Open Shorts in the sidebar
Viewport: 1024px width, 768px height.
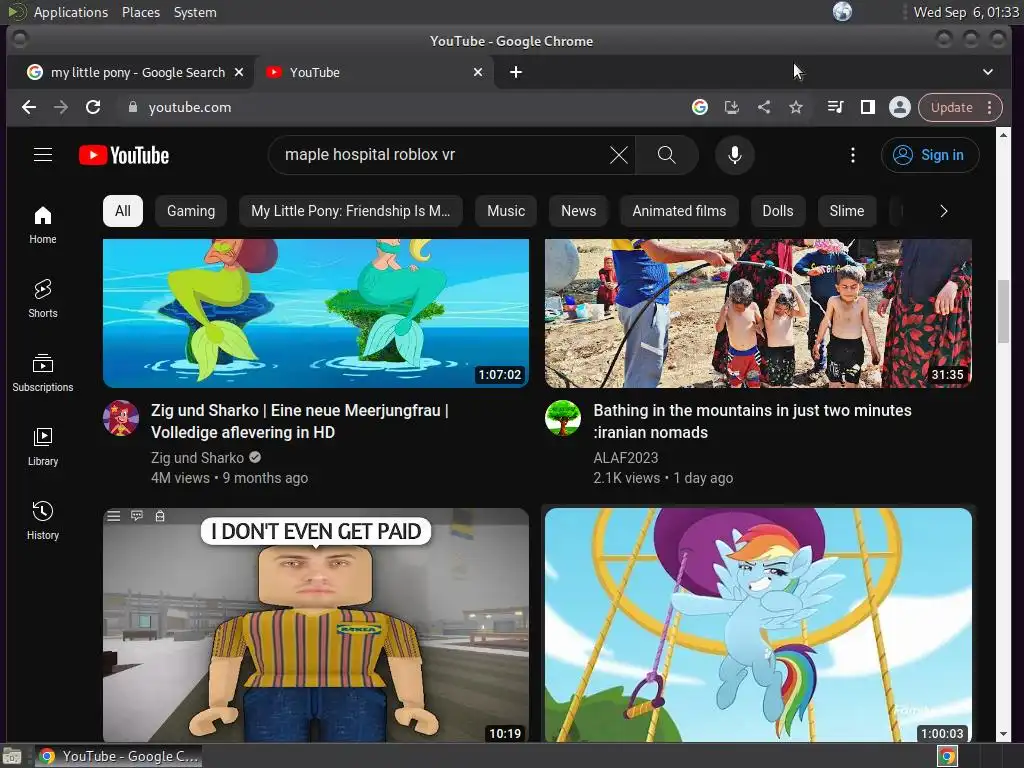(x=42, y=298)
